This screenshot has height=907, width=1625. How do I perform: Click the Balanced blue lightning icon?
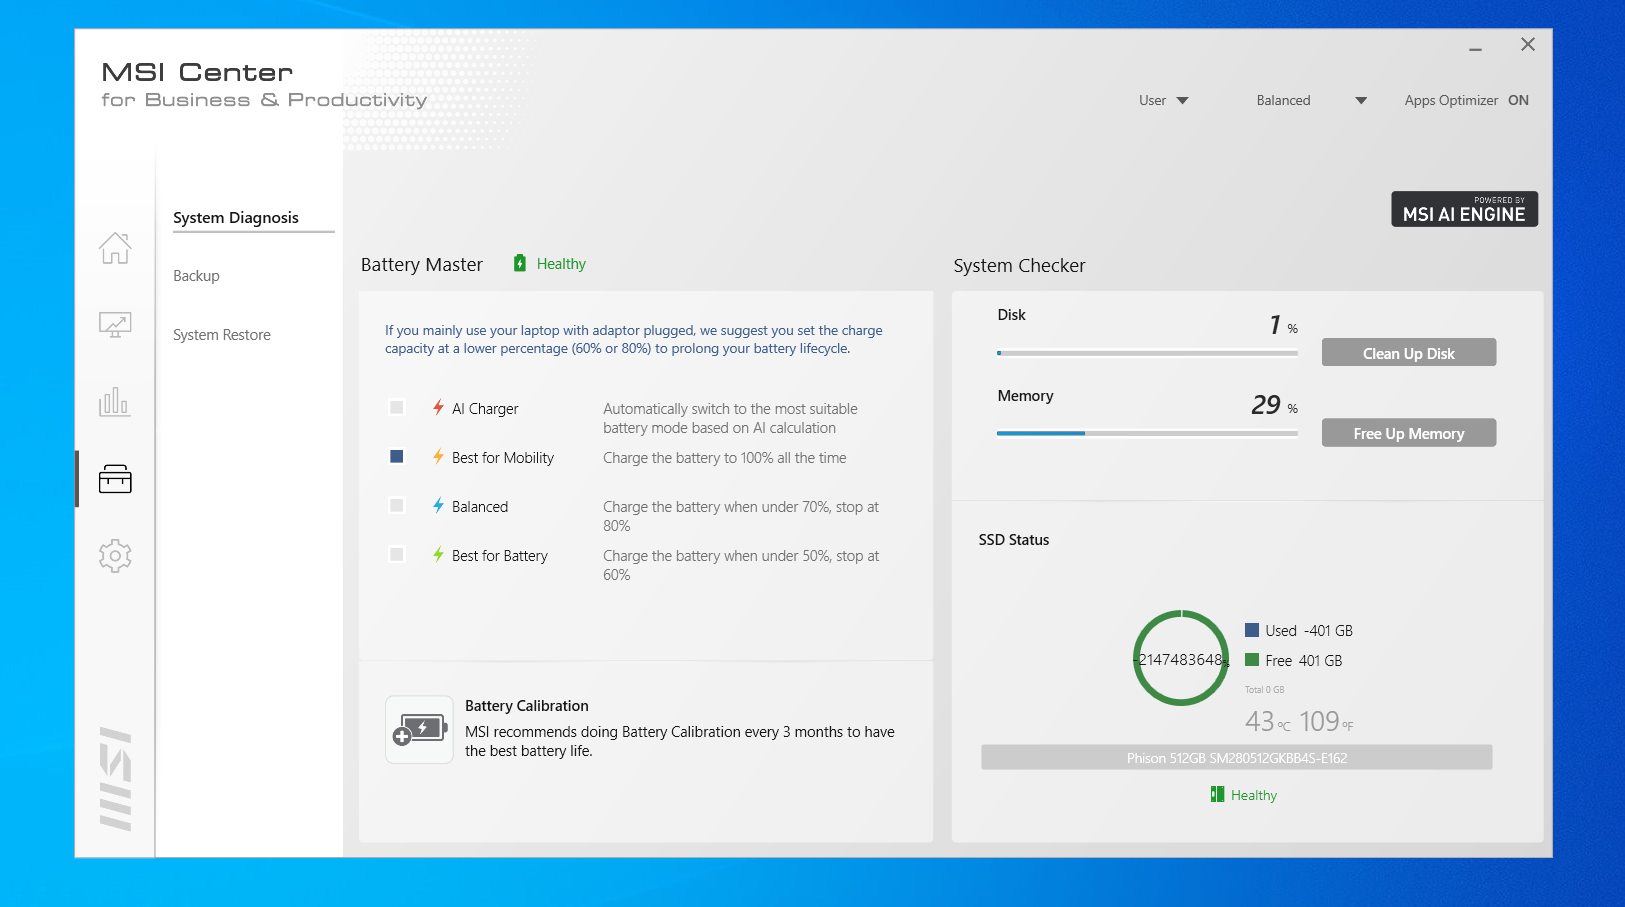click(438, 506)
